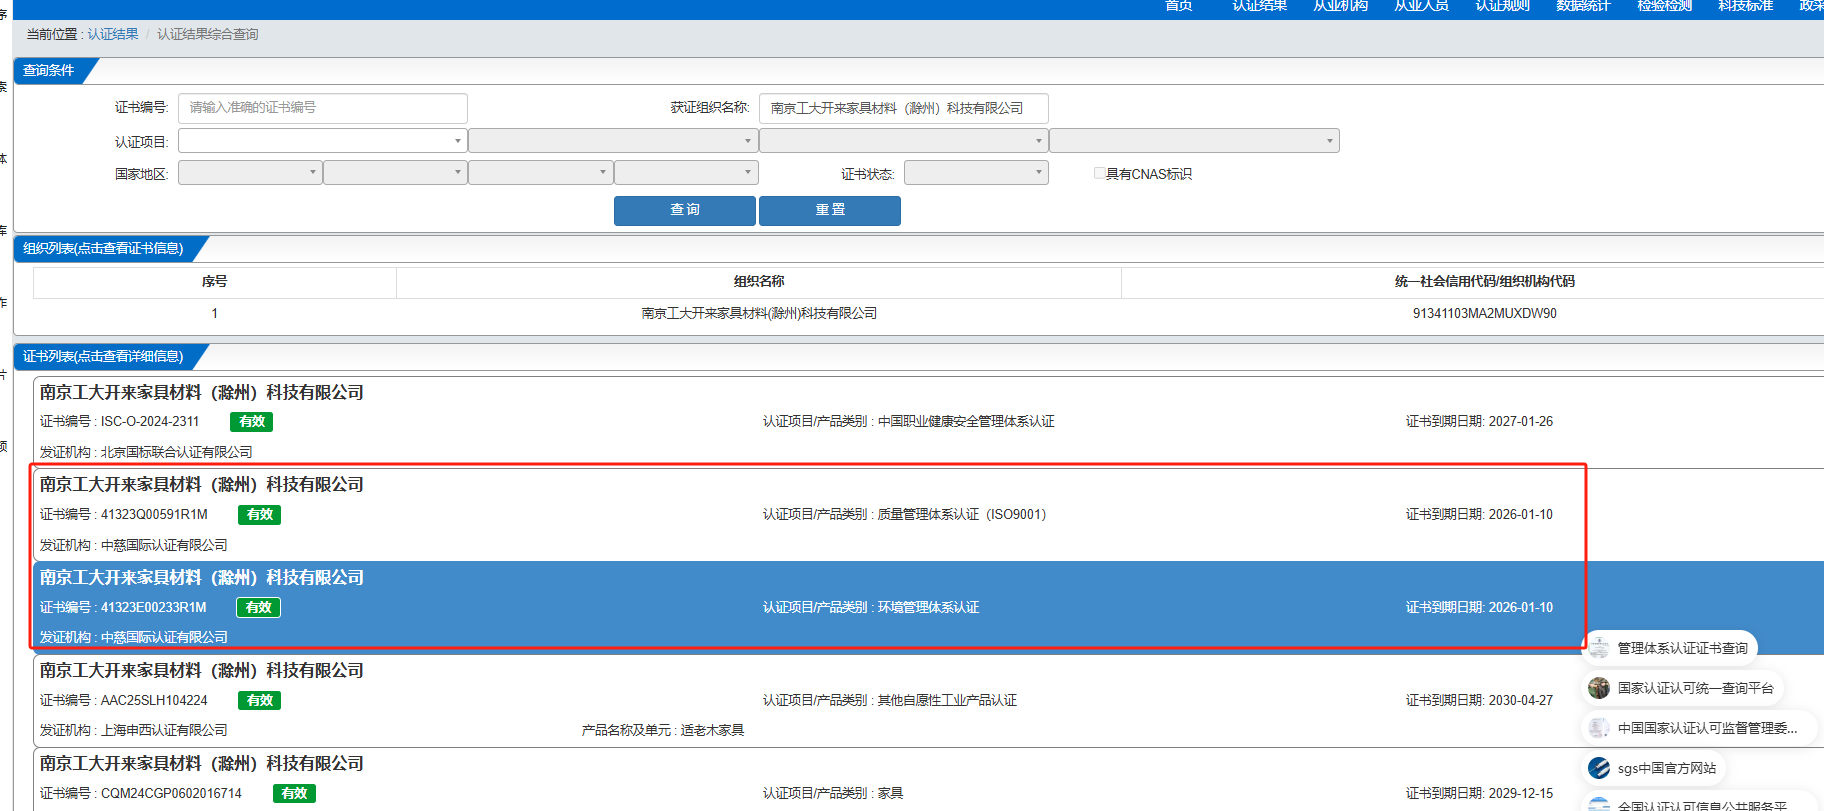Click the 有效 badge beside certificate AAC25SLH104224
Screen dimensions: 1824x811
[259, 701]
